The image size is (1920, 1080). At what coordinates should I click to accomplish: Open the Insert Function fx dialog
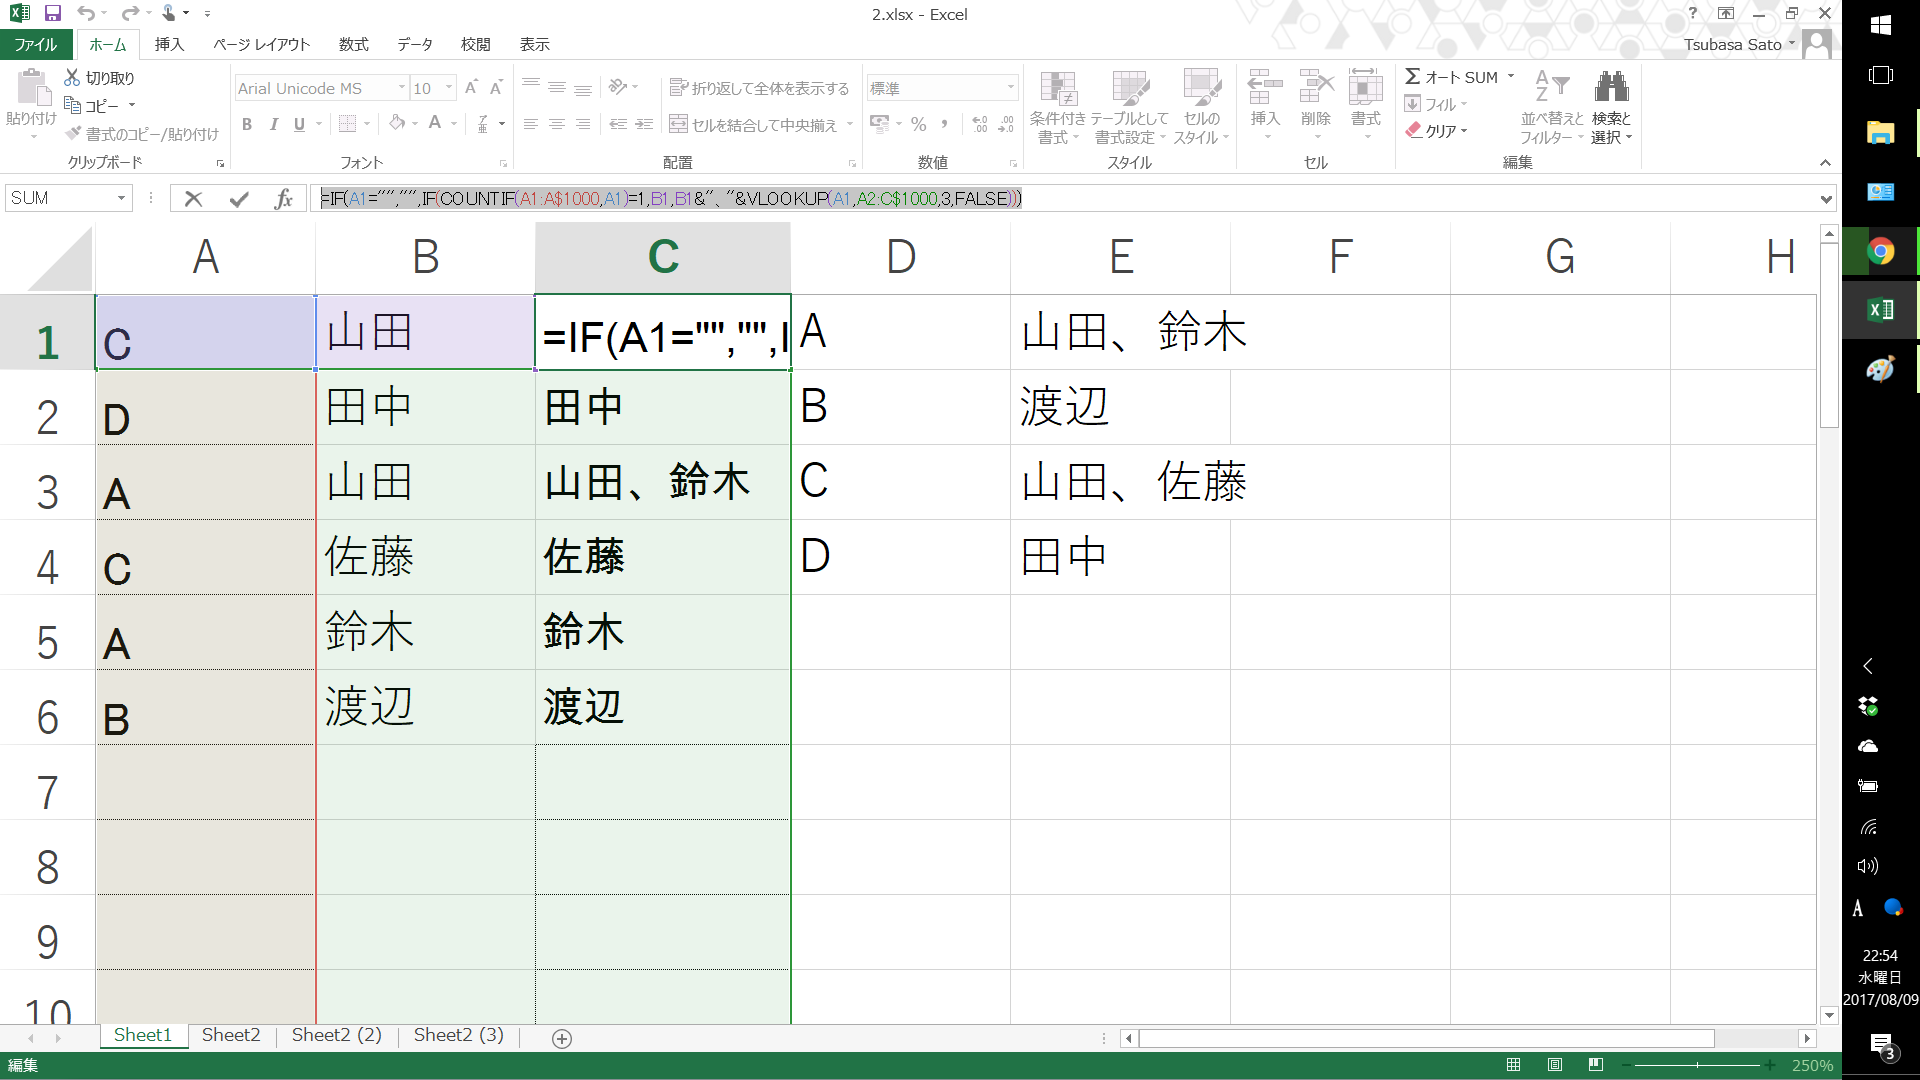click(x=283, y=199)
